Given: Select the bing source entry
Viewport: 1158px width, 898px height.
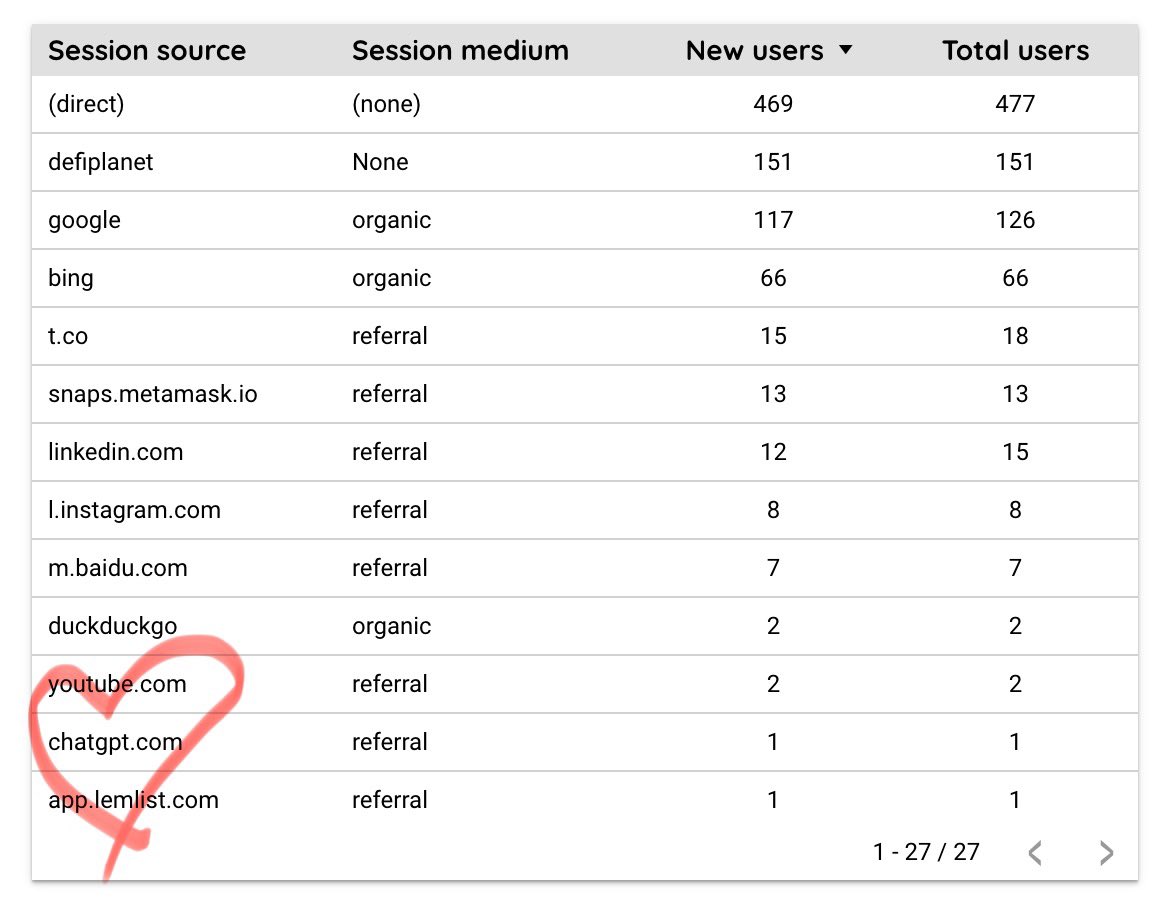Looking at the screenshot, I should pyautogui.click(x=69, y=278).
